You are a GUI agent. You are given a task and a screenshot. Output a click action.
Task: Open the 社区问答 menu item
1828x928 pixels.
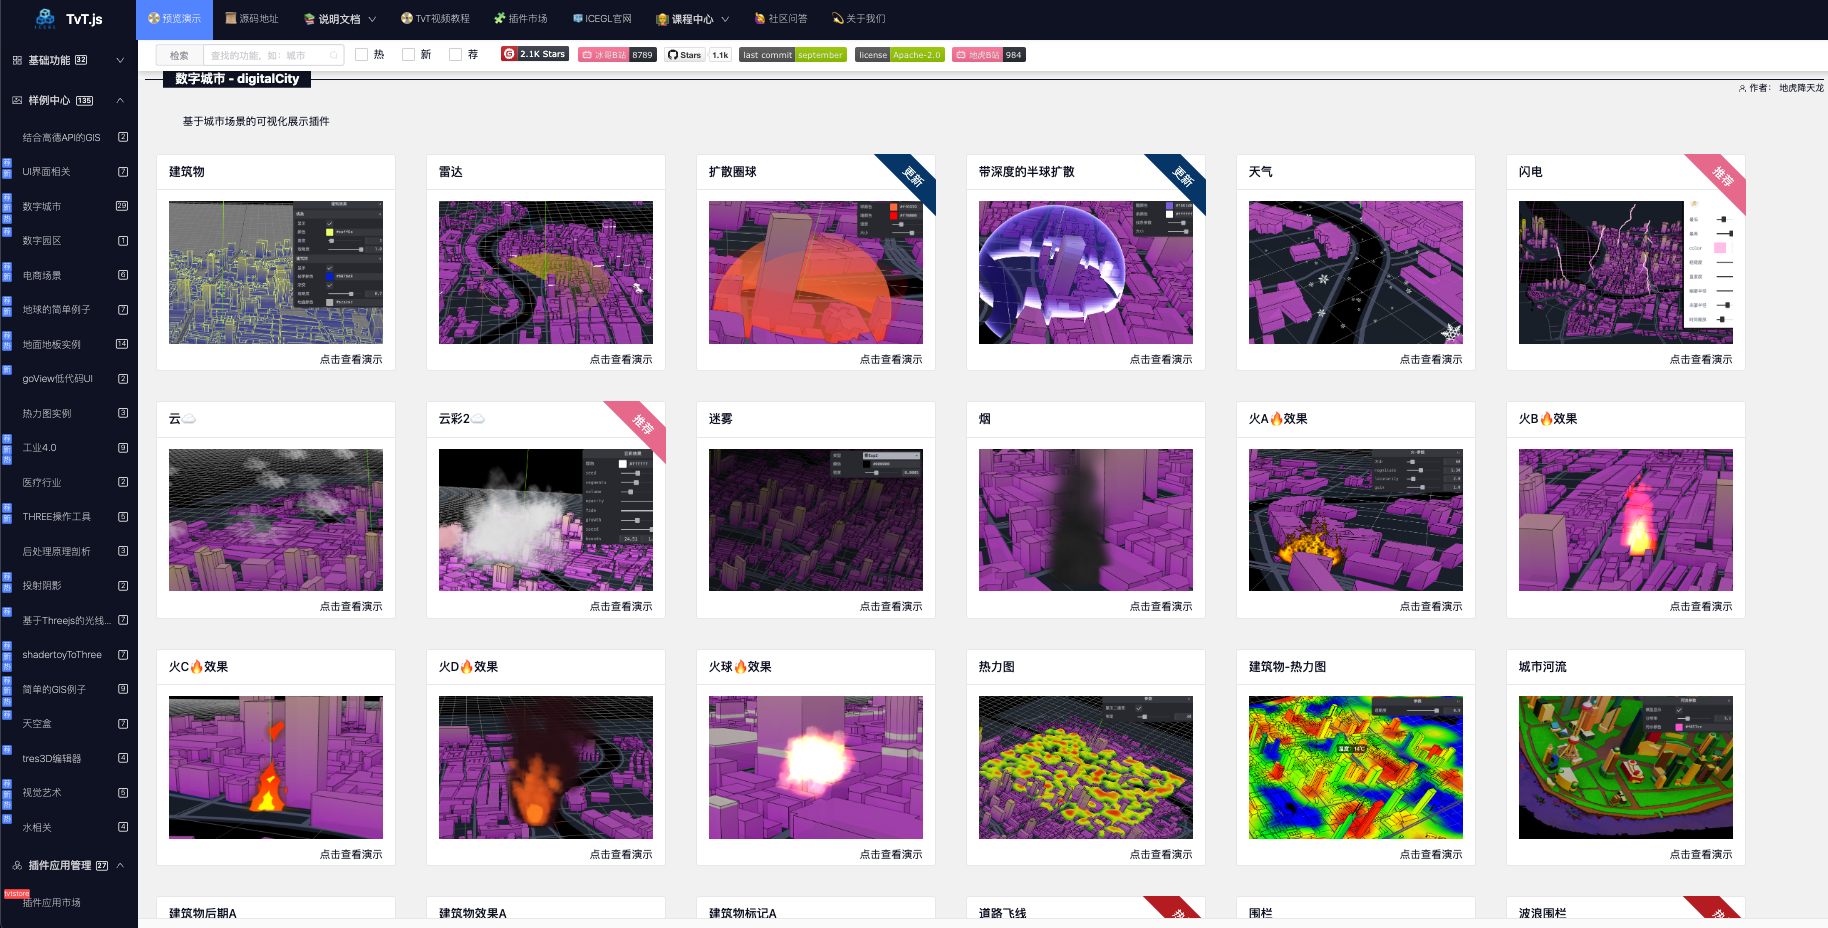(781, 19)
